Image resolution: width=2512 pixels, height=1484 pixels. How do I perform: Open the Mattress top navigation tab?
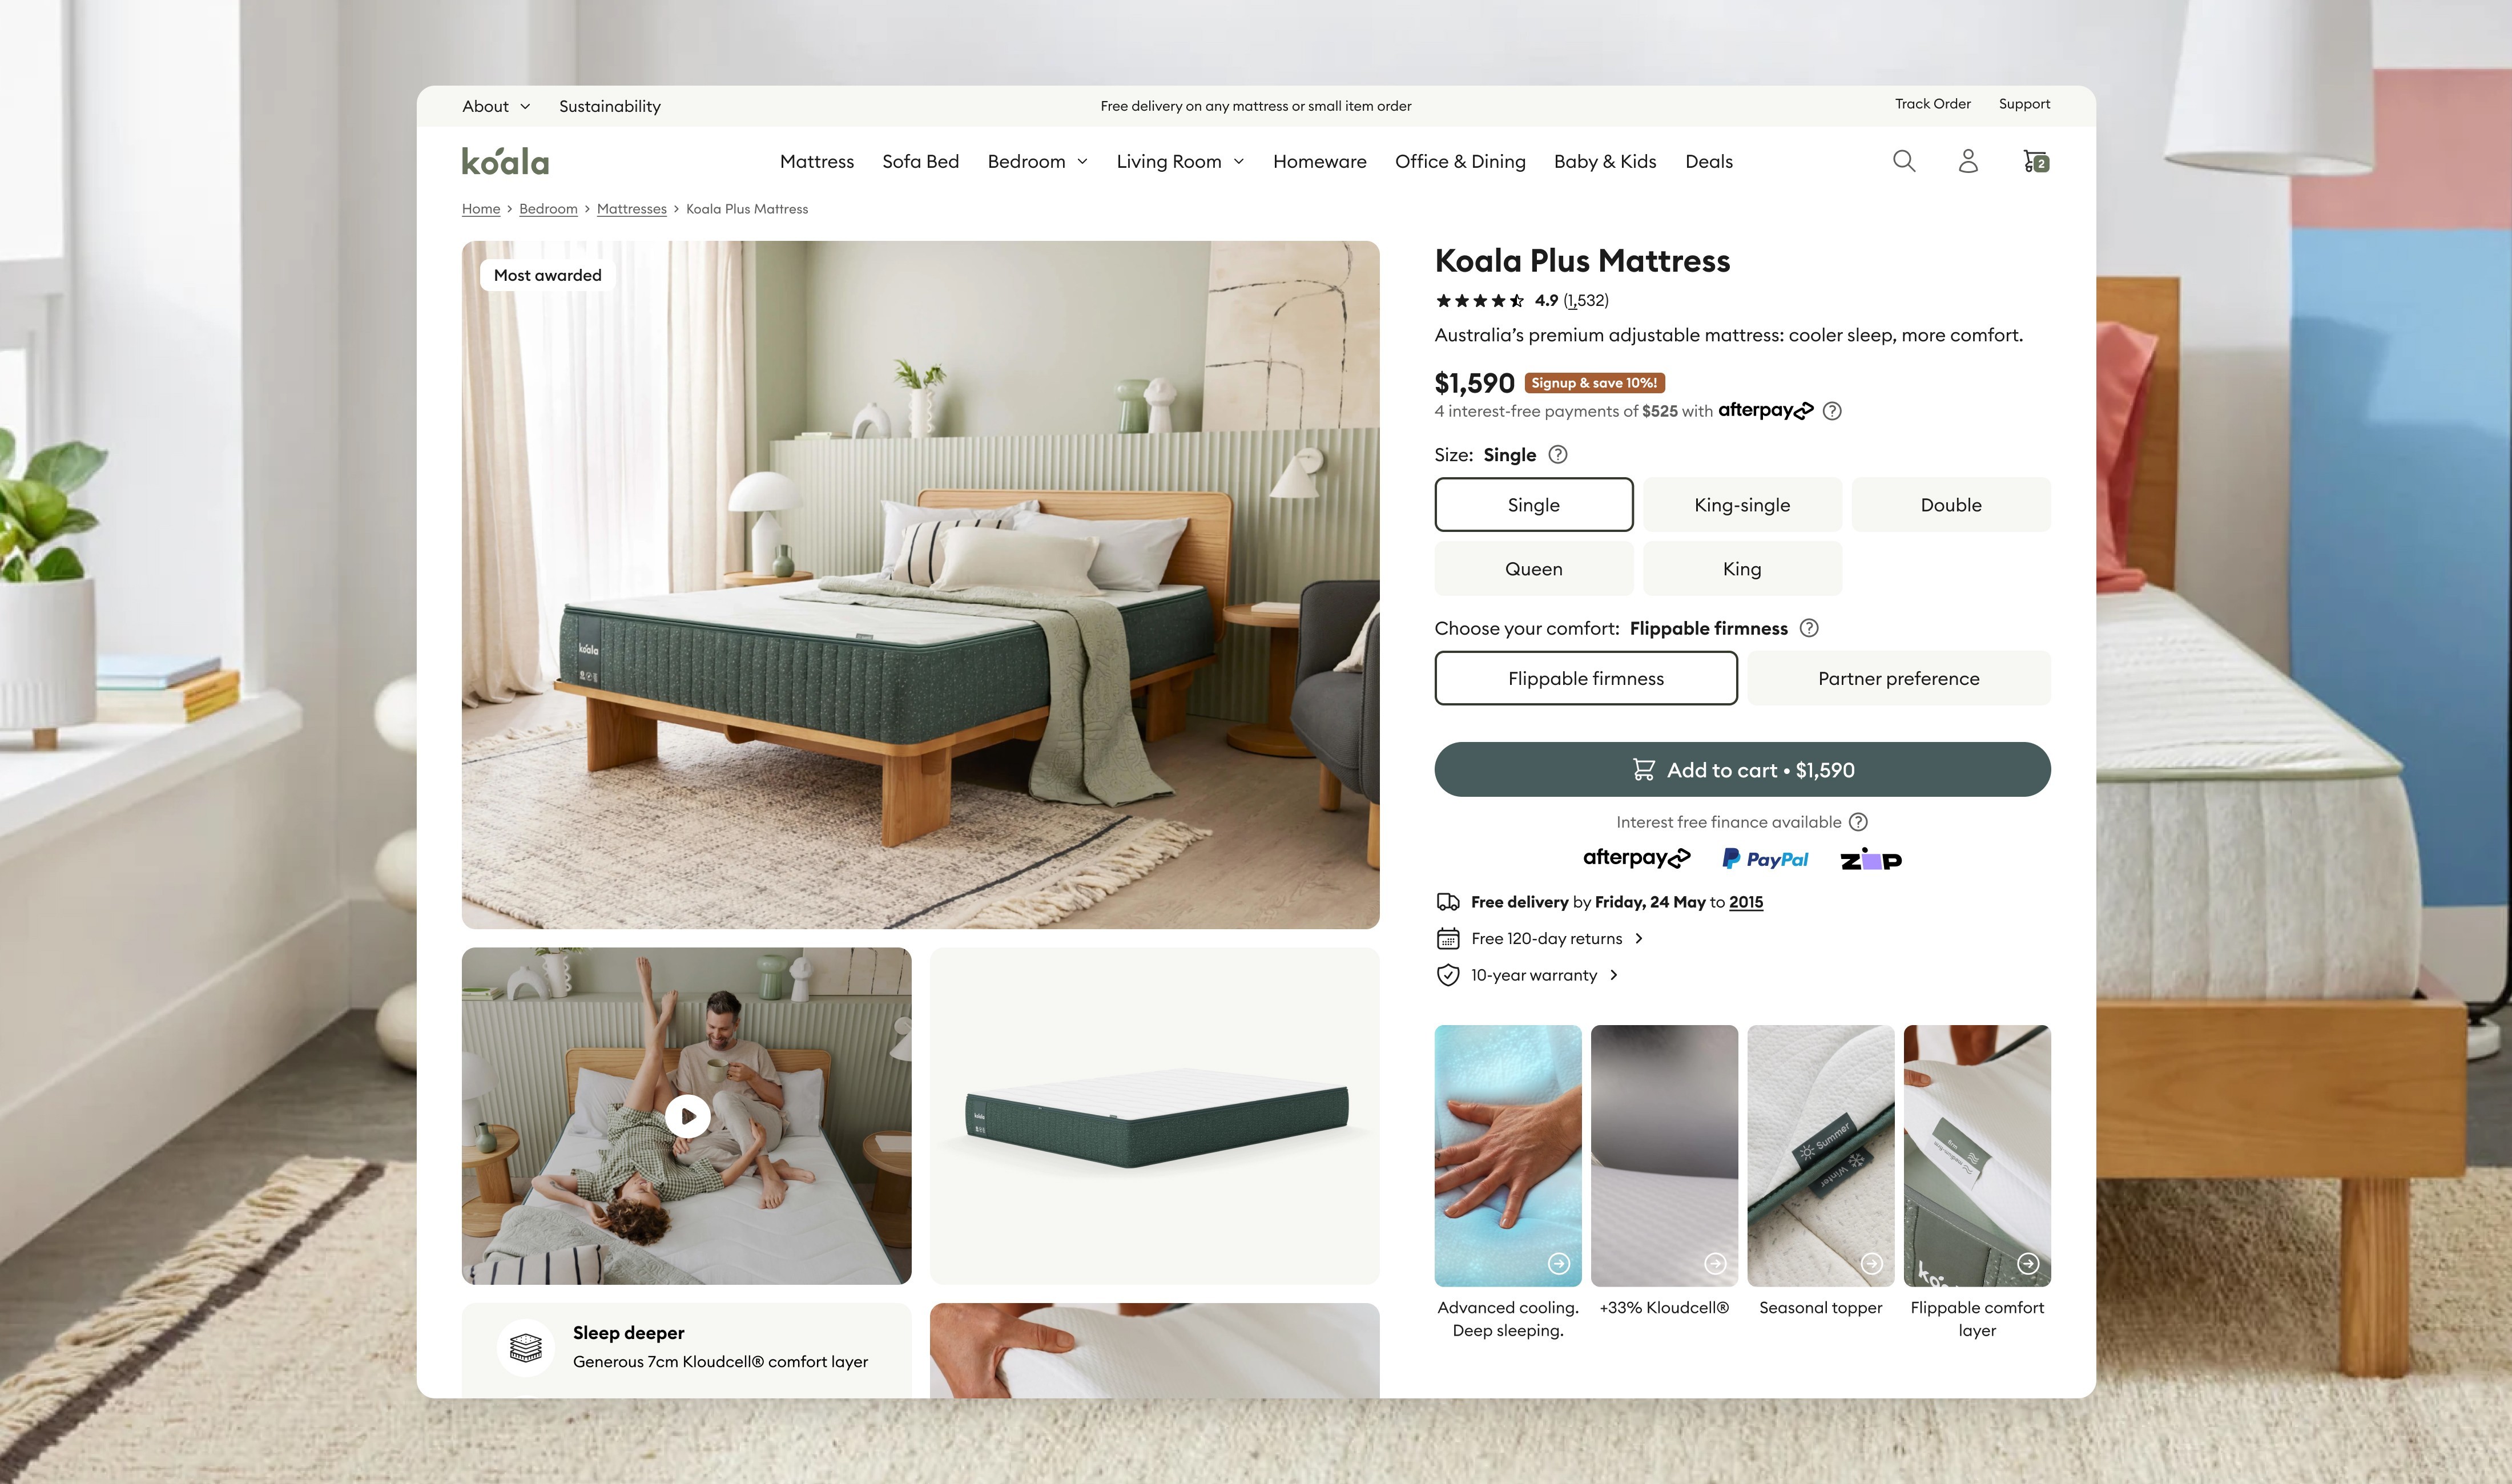pos(816,161)
